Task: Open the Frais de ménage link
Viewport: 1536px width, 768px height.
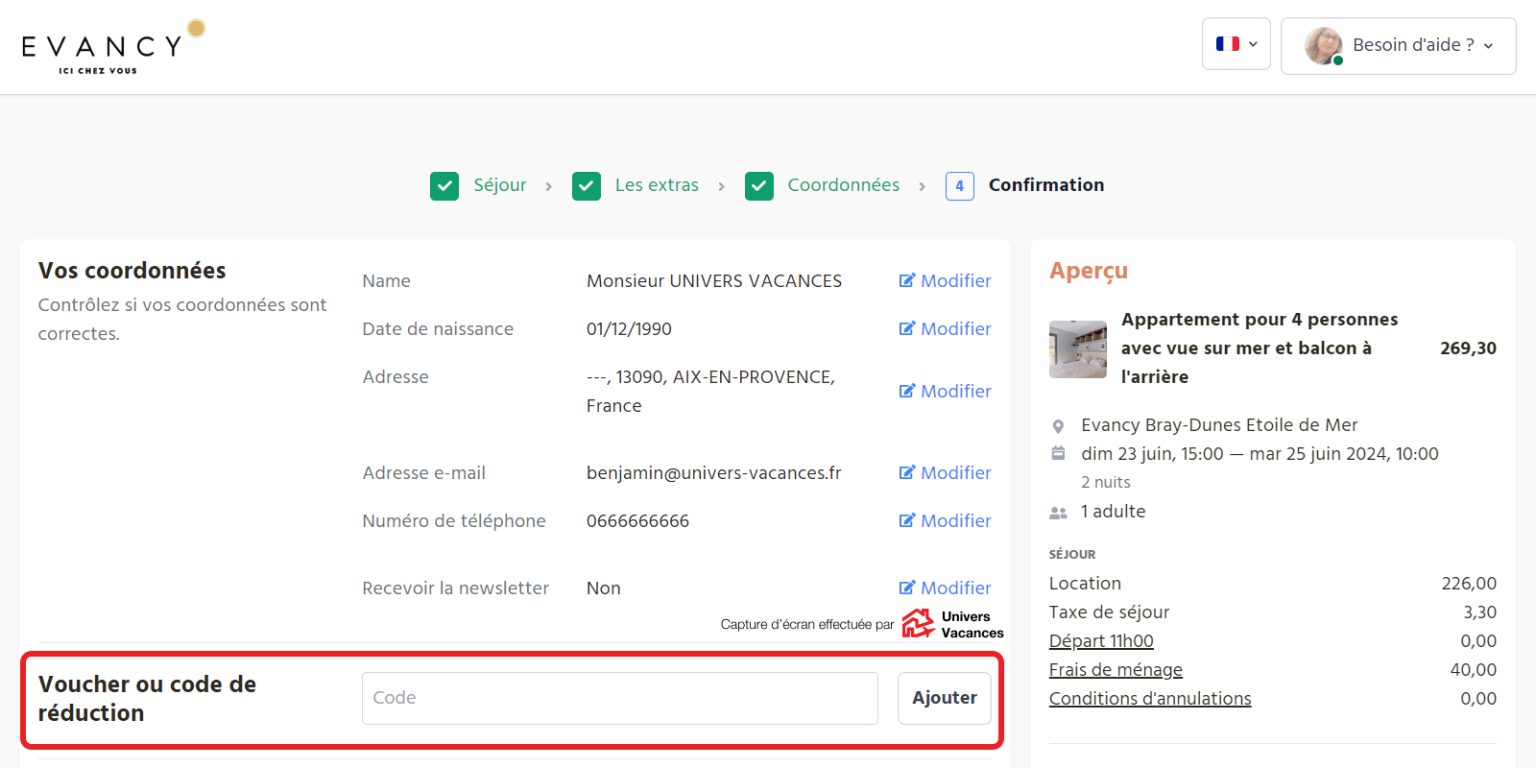Action: pos(1115,670)
